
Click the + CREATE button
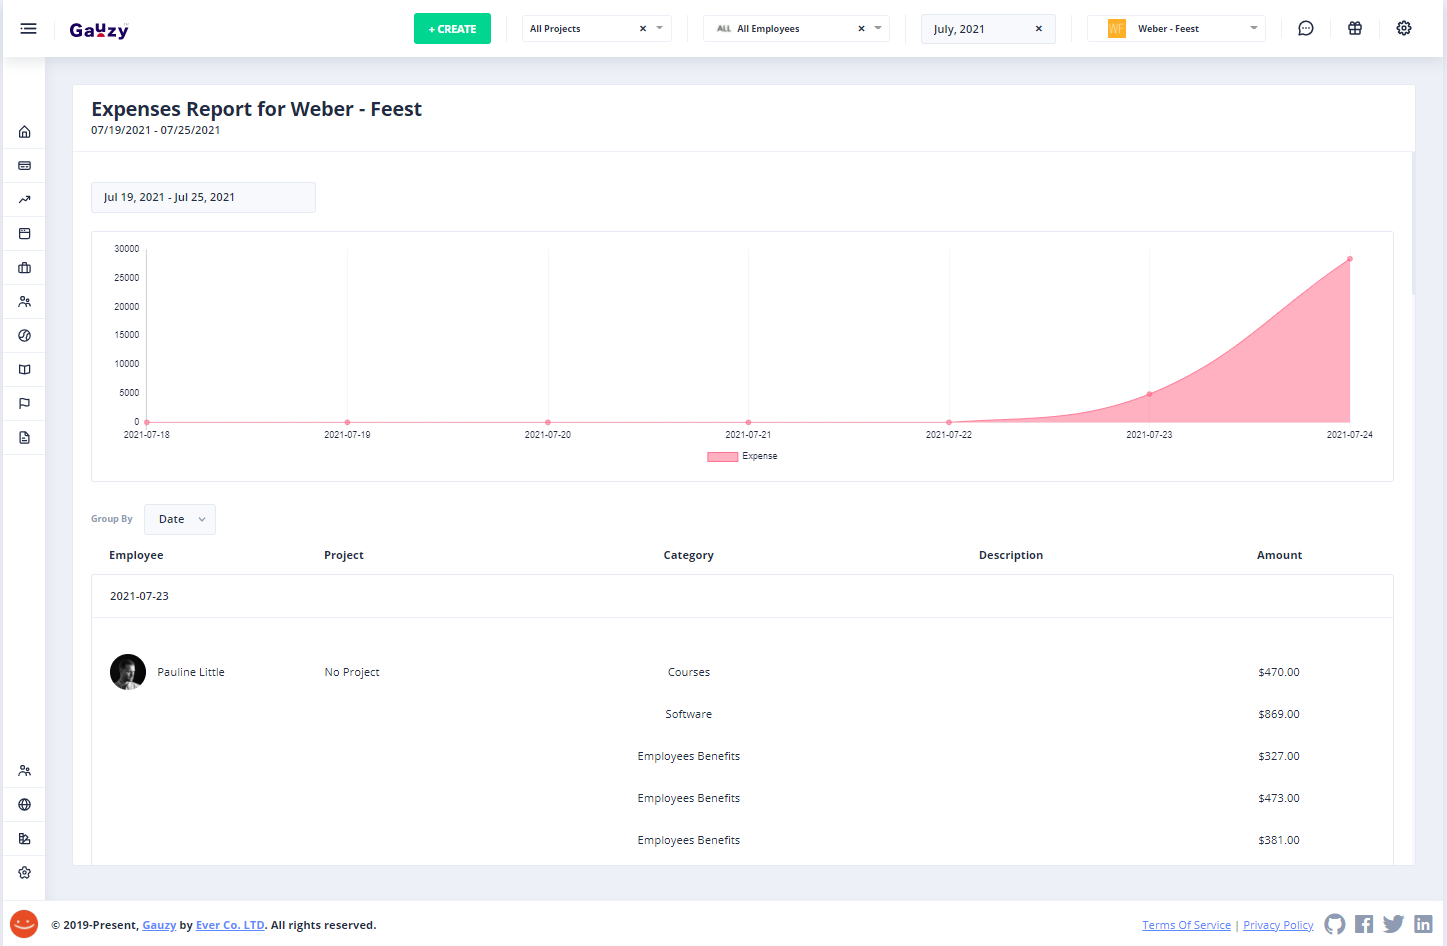(x=452, y=29)
